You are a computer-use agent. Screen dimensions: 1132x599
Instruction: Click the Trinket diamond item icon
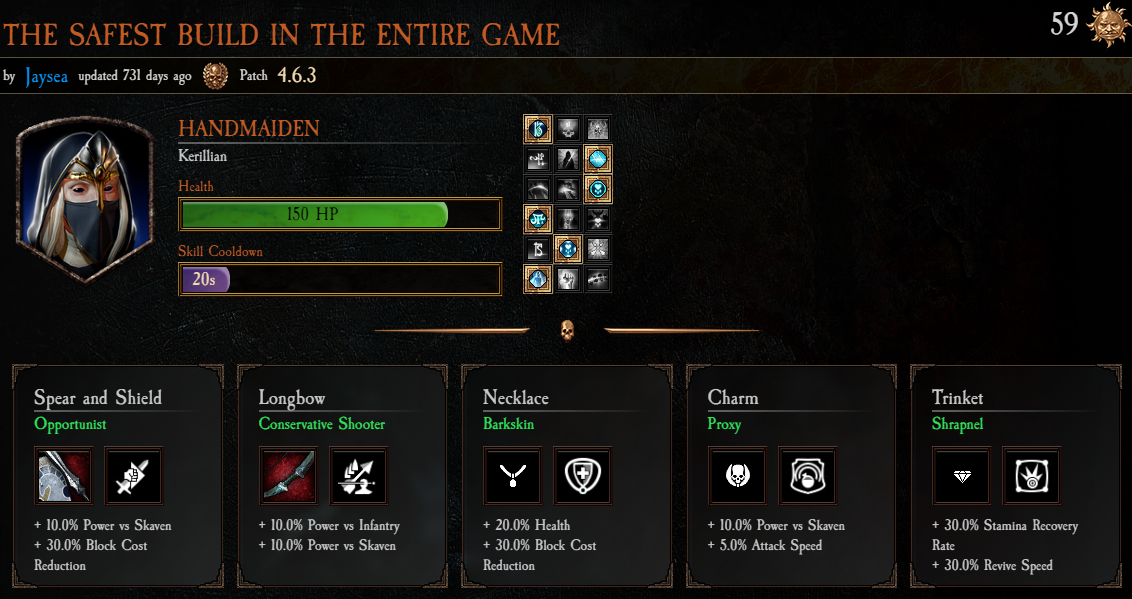(x=962, y=476)
